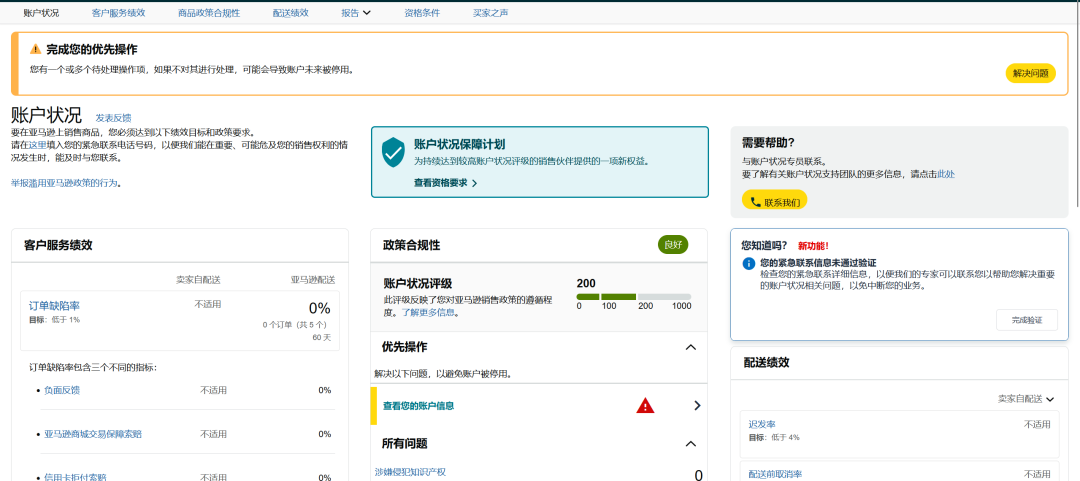This screenshot has width=1080, height=481.
Task: Click the 解决问题 button
Action: coord(1030,73)
